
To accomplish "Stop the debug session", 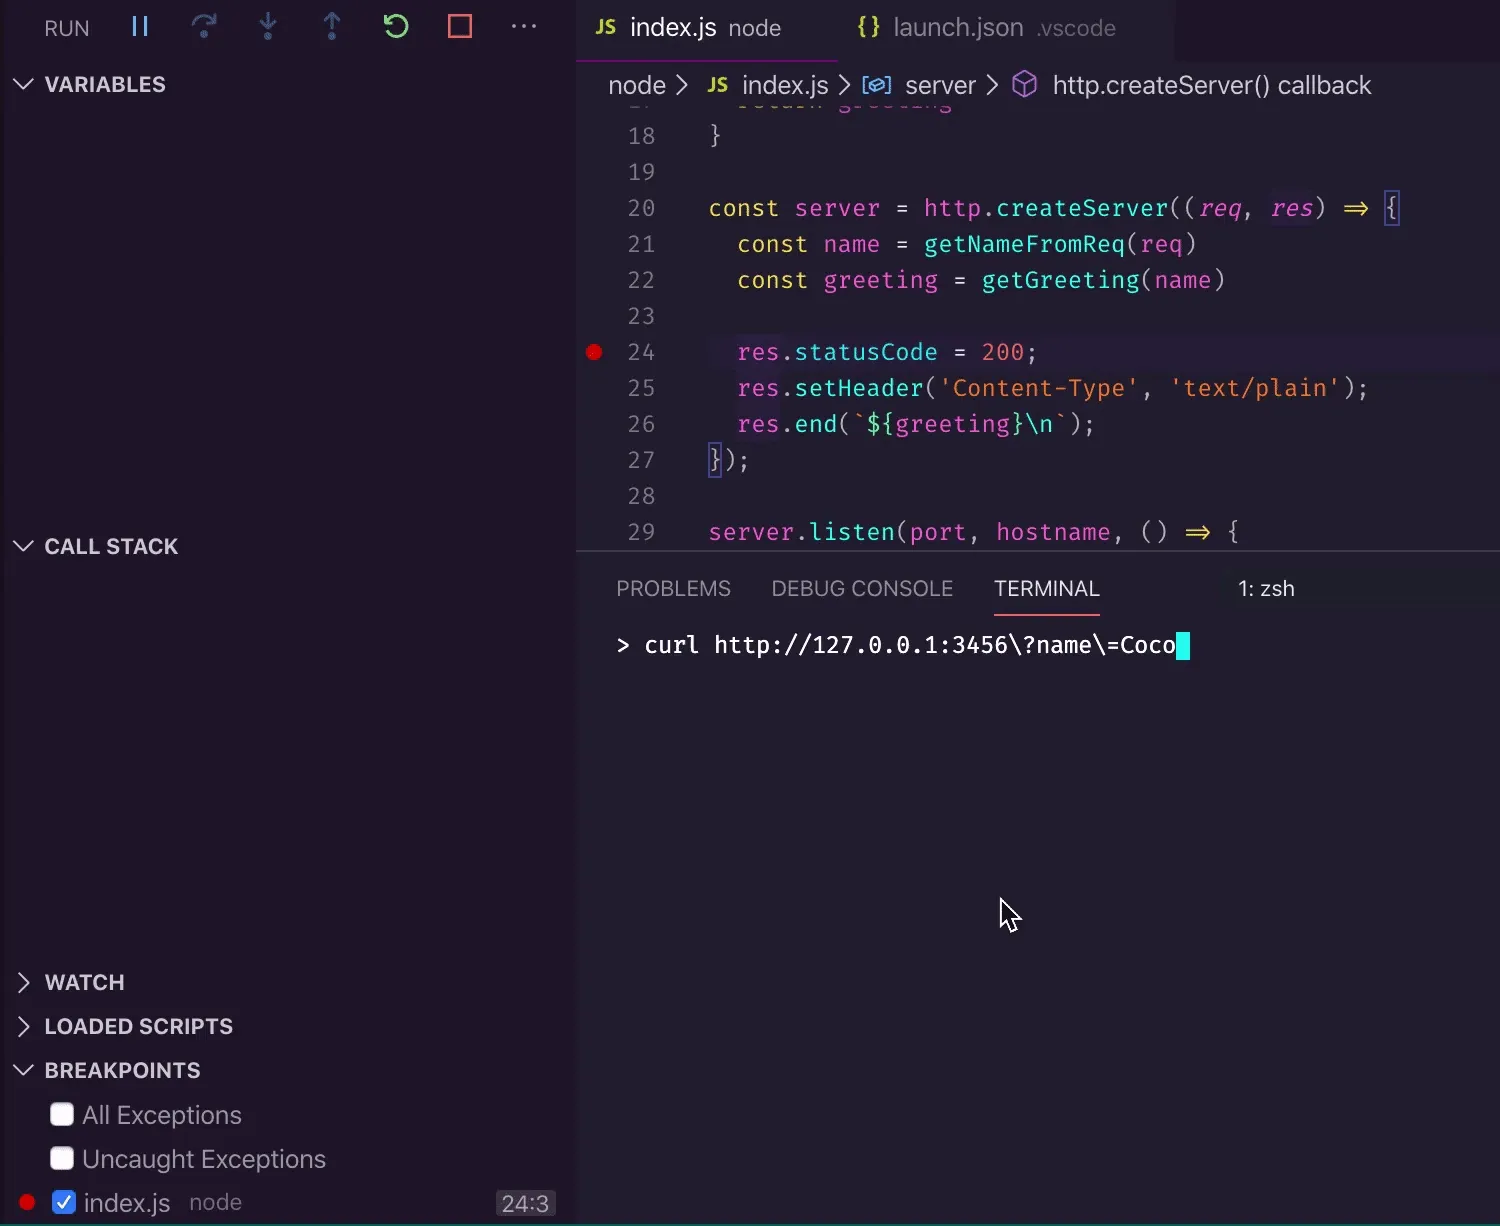I will 460,27.
